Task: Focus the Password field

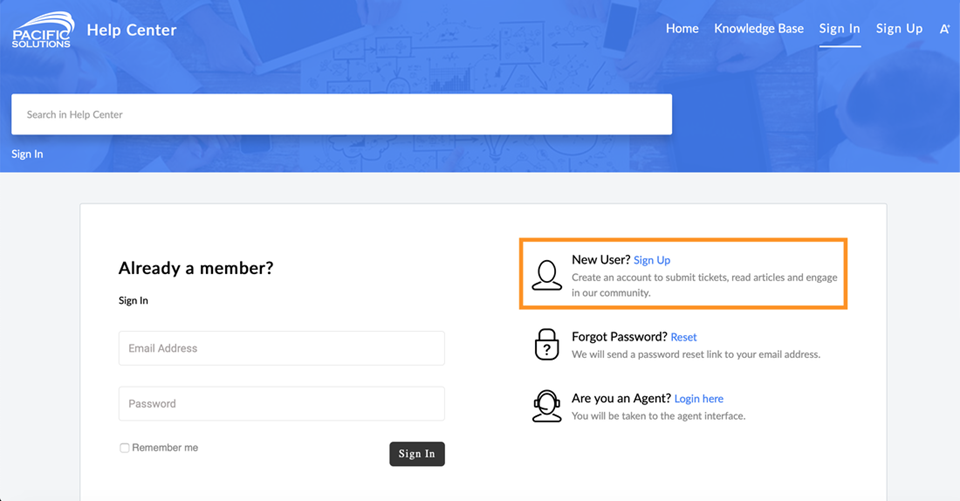Action: coord(282,404)
